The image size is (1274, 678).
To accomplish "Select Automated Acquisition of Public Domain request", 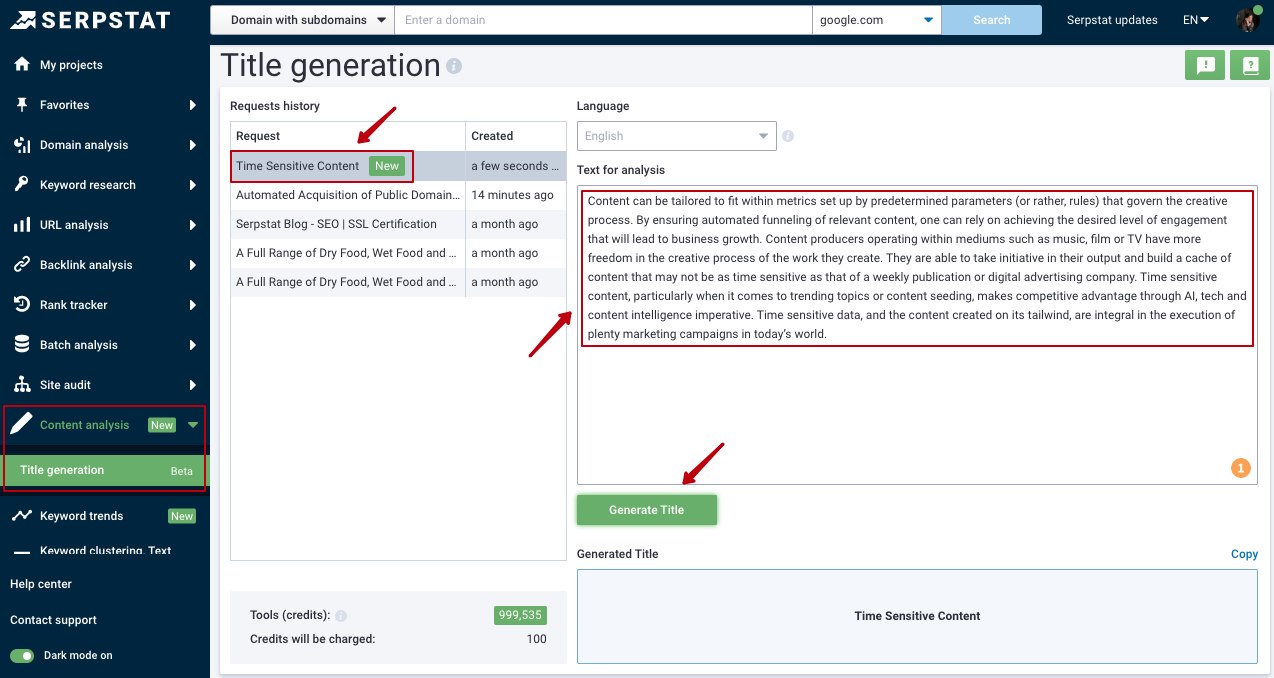I will 398,195.
